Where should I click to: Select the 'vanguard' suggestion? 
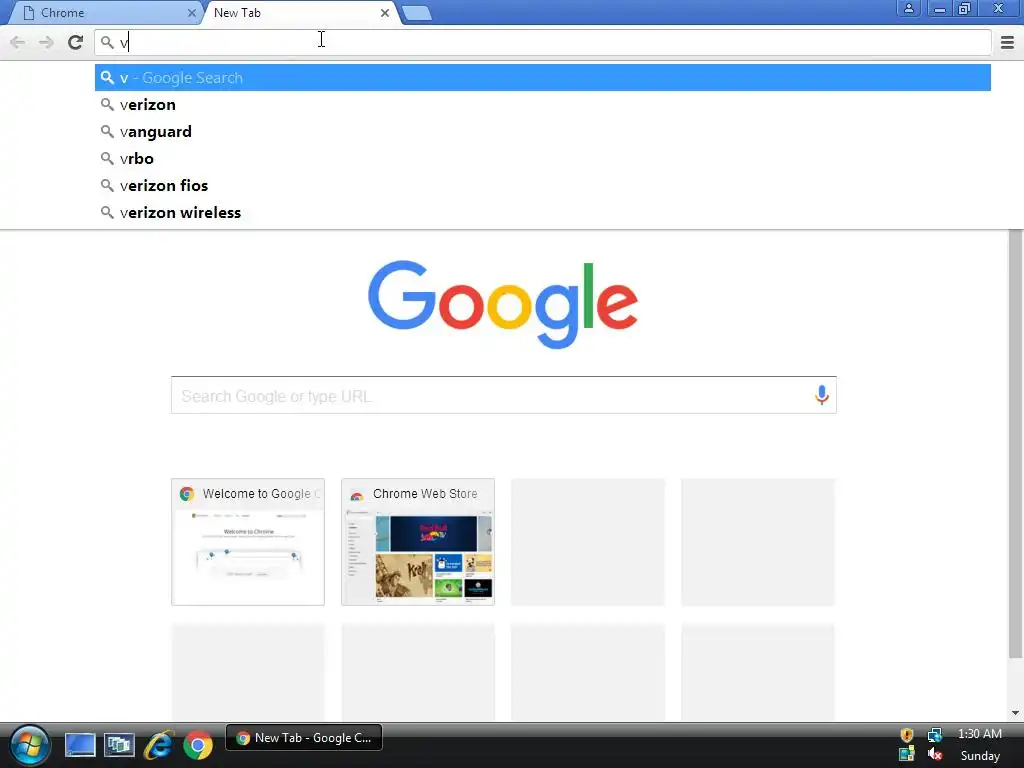(543, 131)
